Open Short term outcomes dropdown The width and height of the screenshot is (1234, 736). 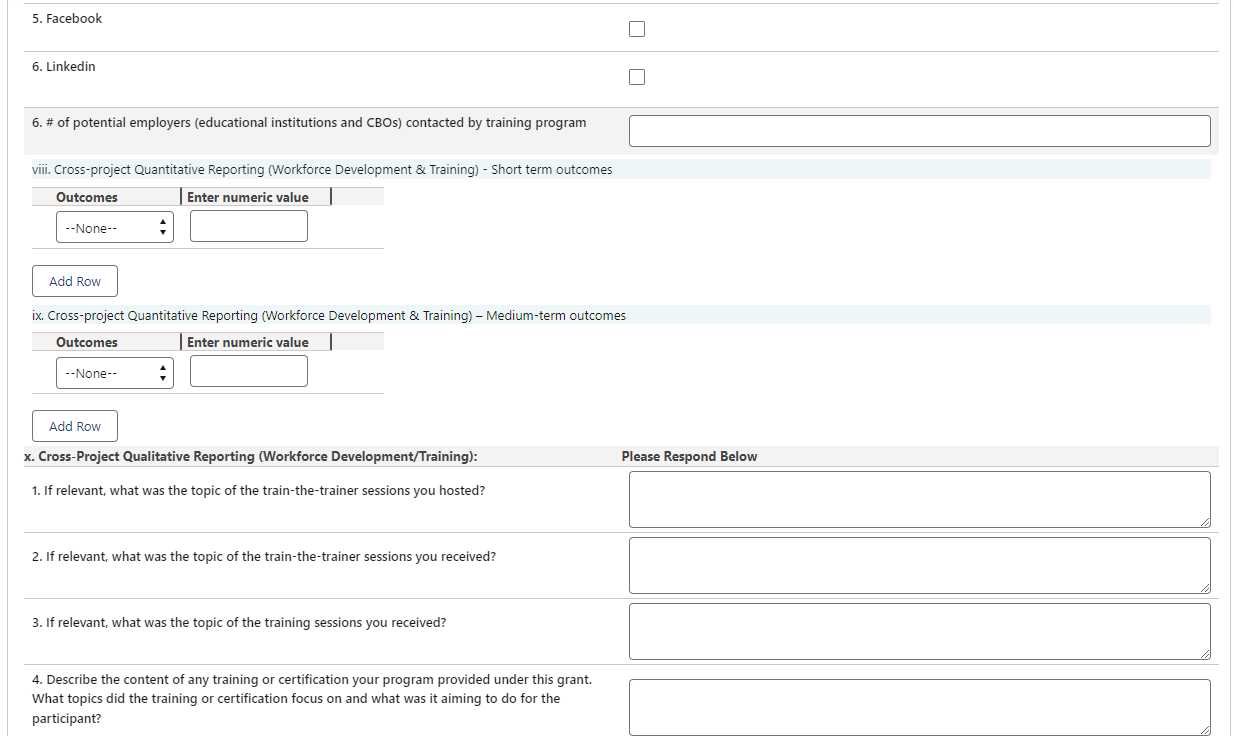[x=115, y=227]
